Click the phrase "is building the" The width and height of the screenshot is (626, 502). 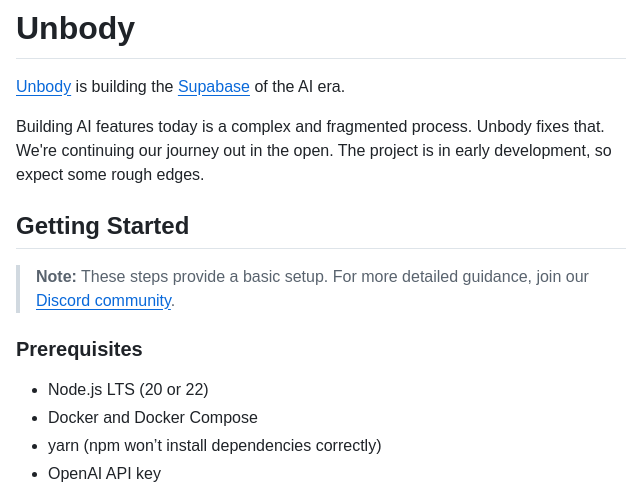tap(124, 87)
